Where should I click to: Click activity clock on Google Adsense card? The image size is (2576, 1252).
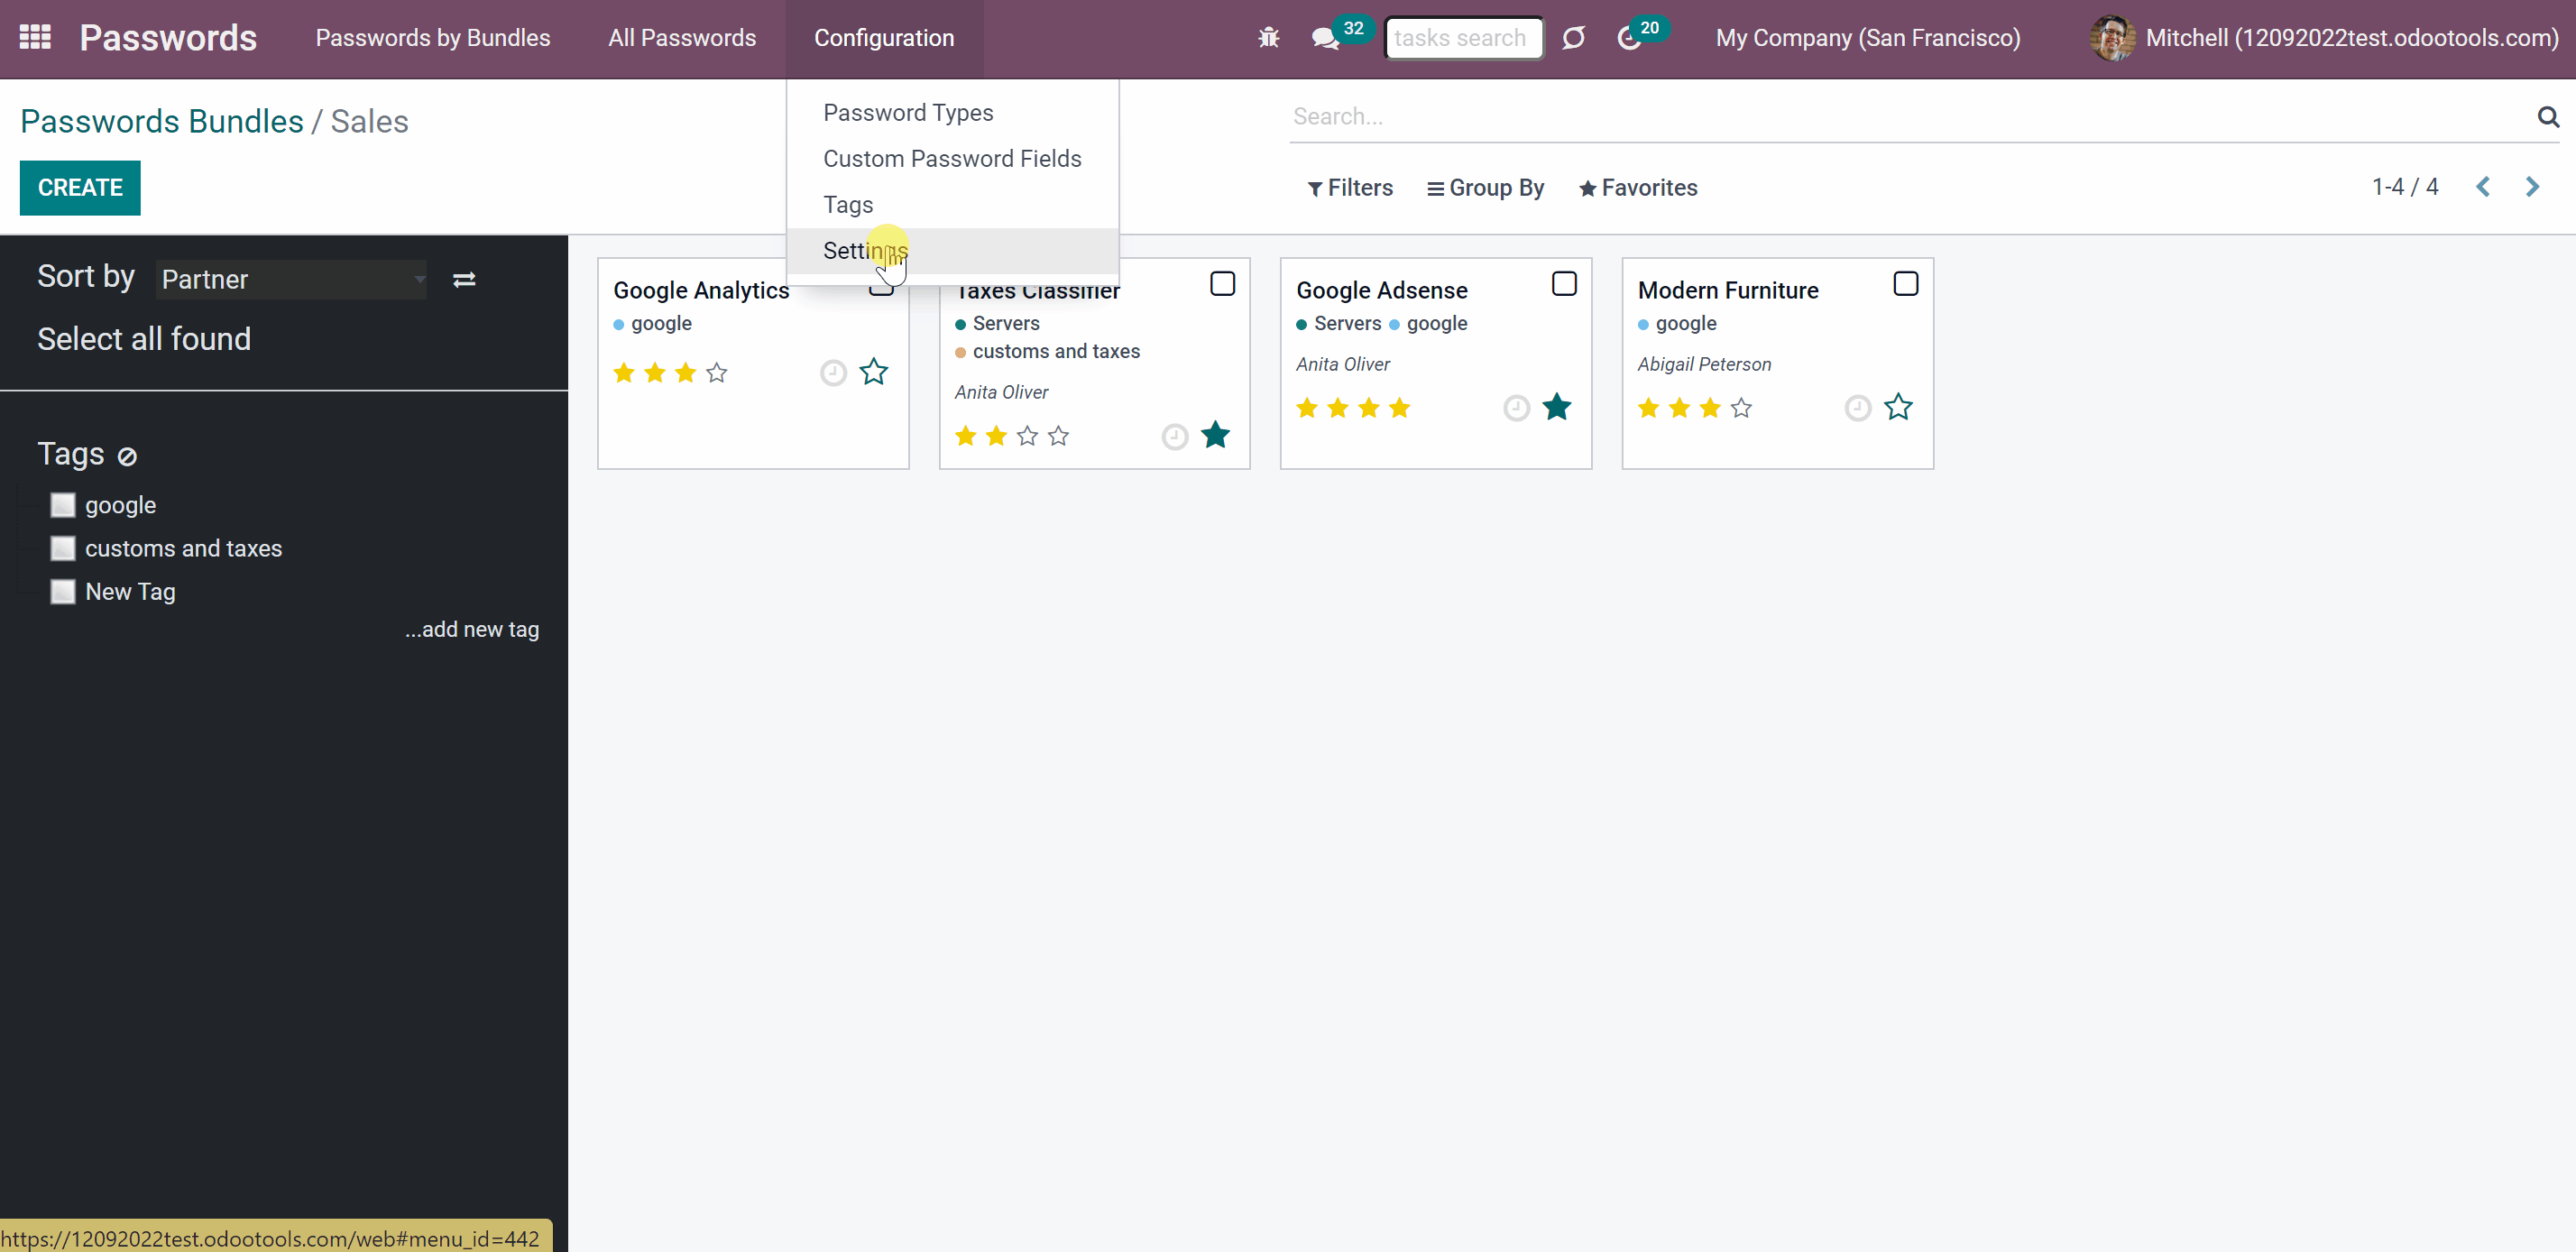(x=1516, y=408)
